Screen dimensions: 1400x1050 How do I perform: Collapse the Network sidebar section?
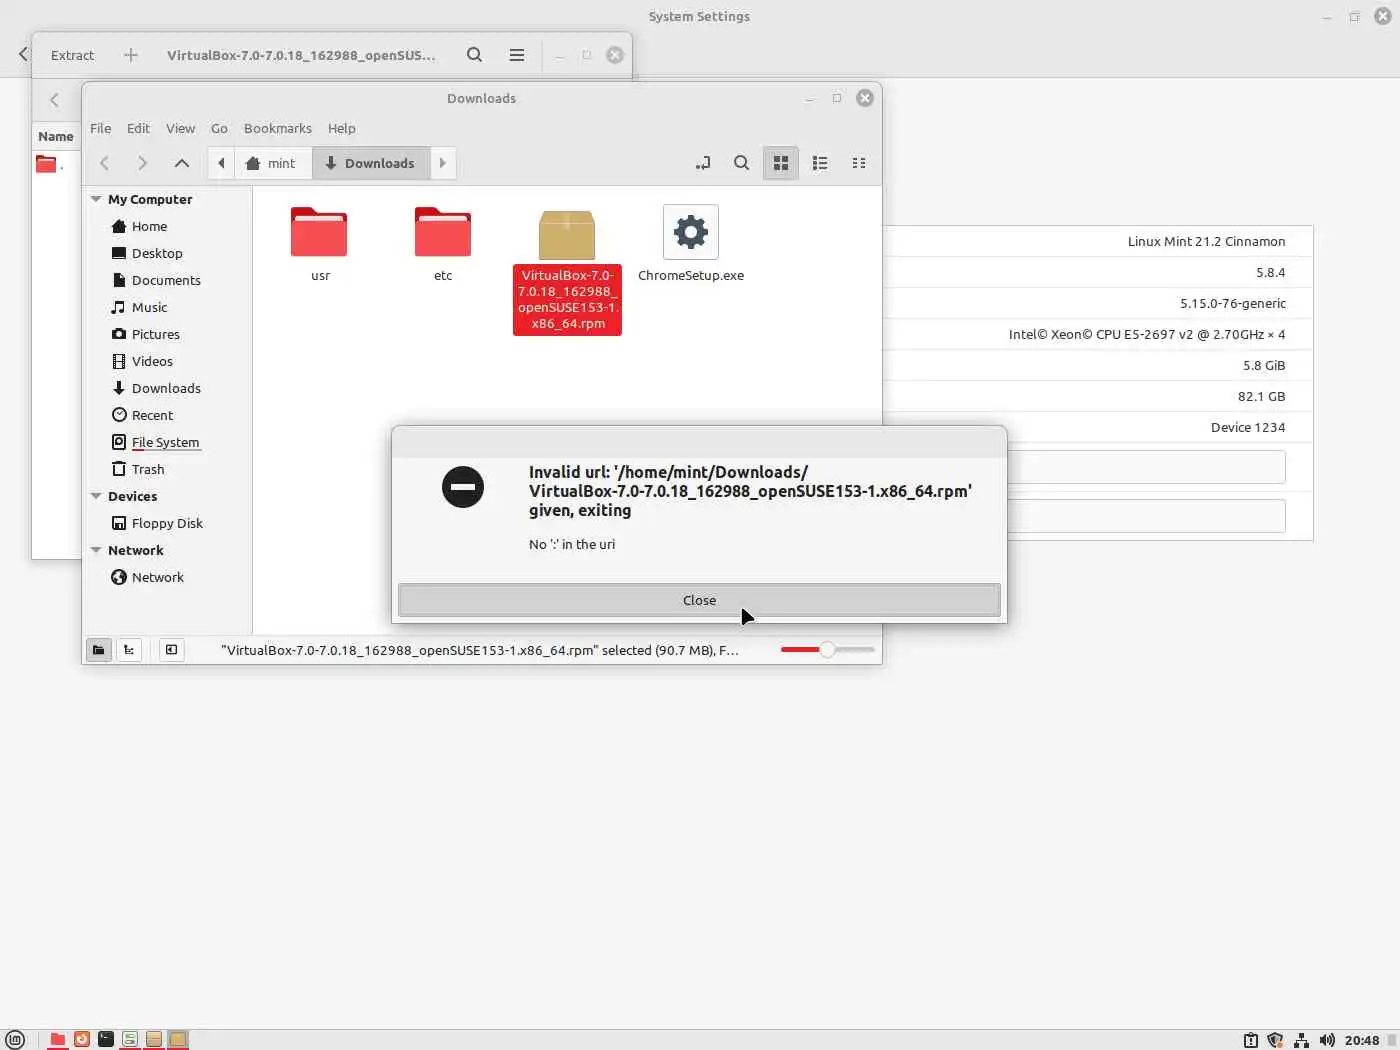(x=96, y=550)
